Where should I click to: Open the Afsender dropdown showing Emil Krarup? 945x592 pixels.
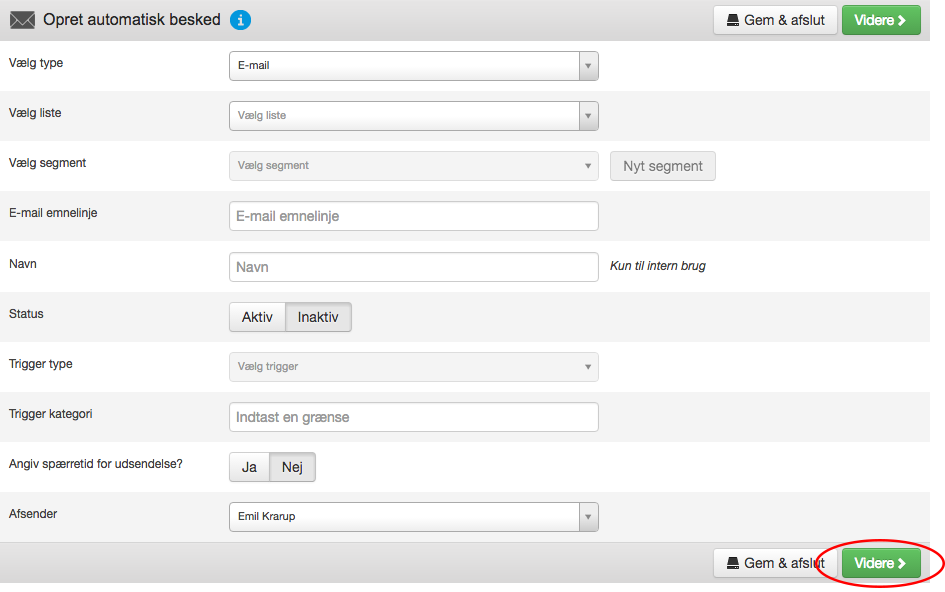tap(413, 517)
